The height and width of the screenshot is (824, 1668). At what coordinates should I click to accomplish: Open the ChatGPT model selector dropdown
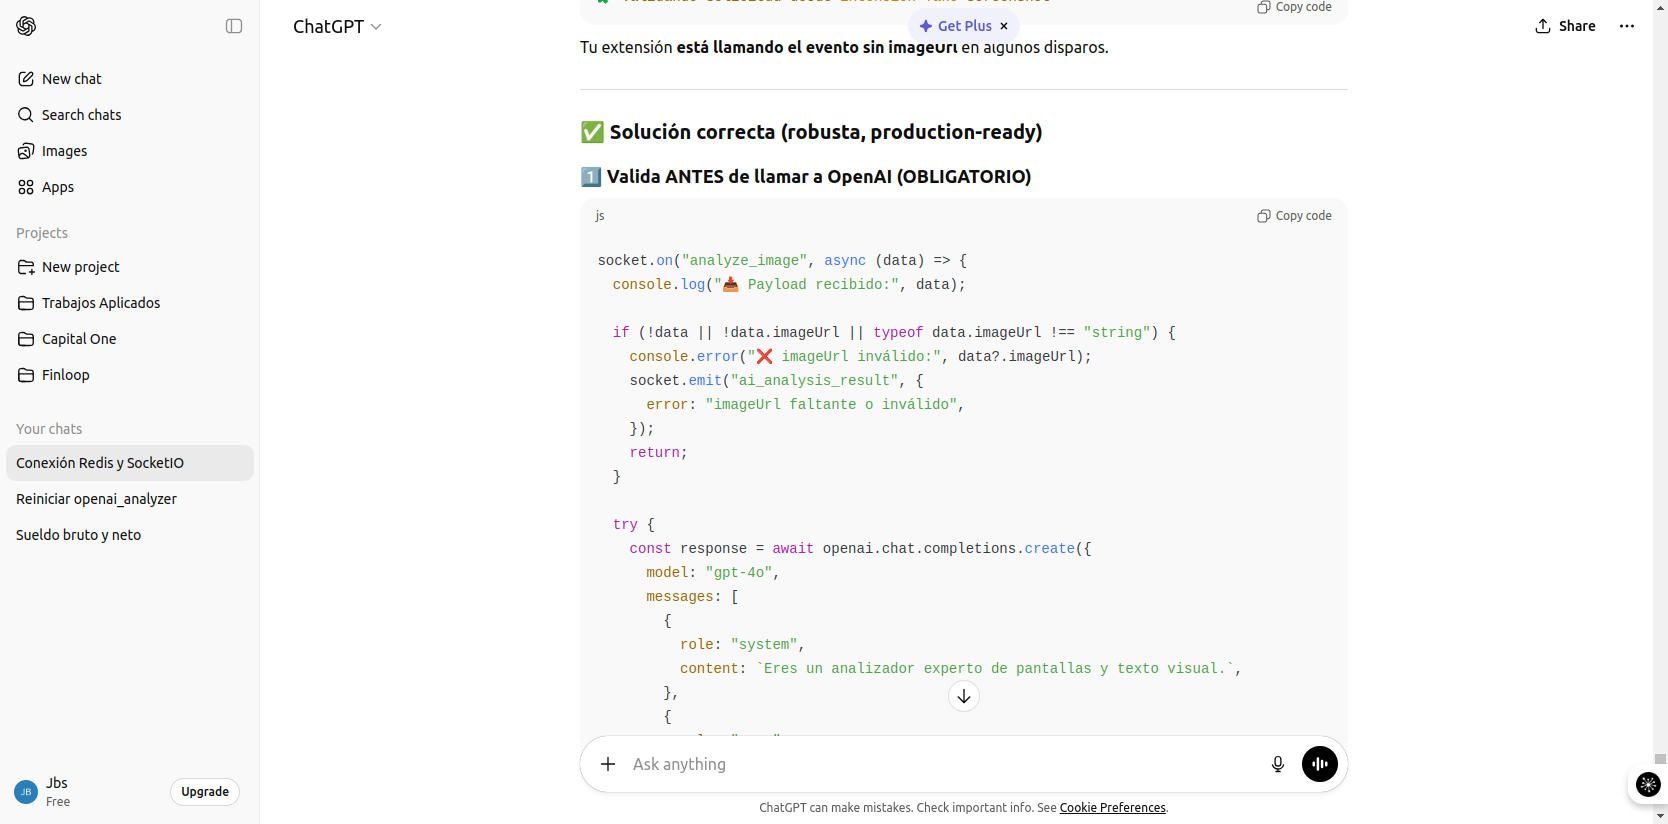(337, 27)
